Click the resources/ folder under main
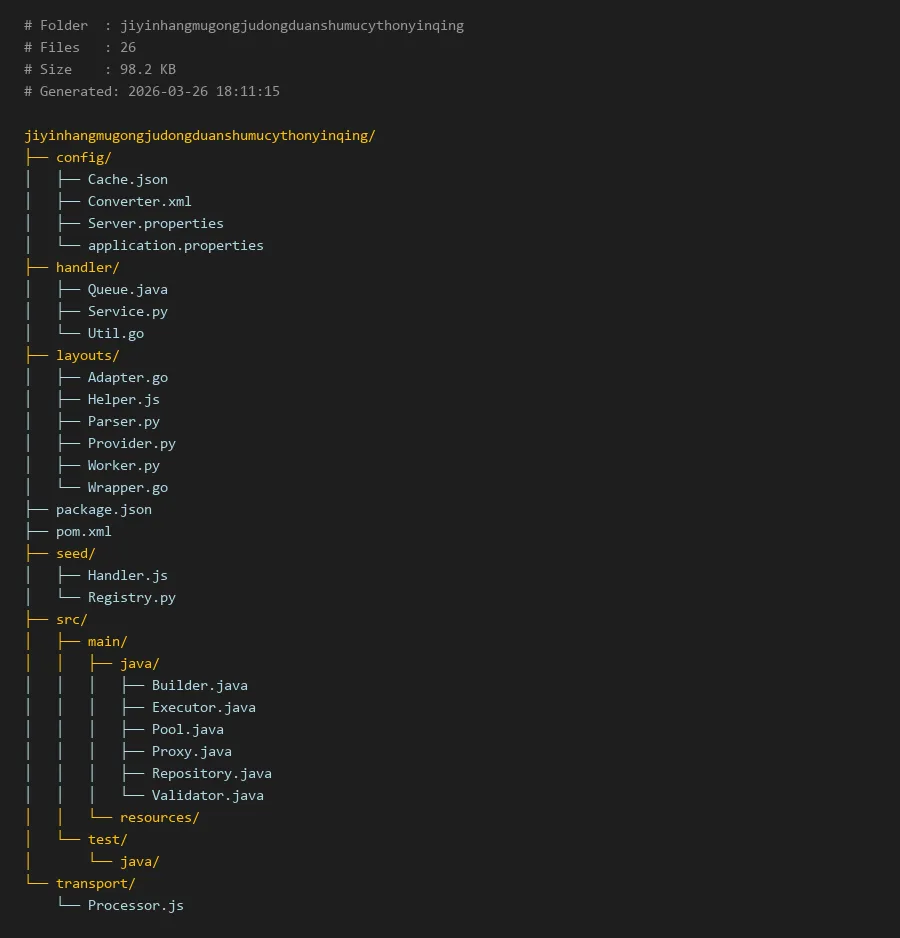Image resolution: width=900 pixels, height=938 pixels. (159, 818)
